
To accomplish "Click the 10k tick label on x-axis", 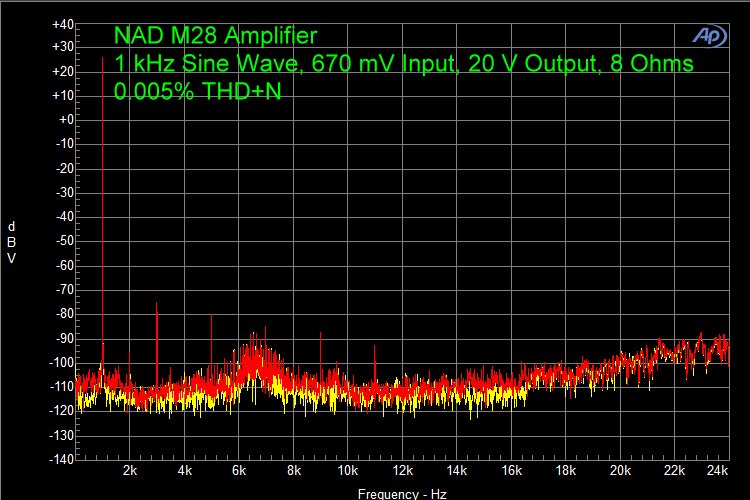I will click(347, 470).
